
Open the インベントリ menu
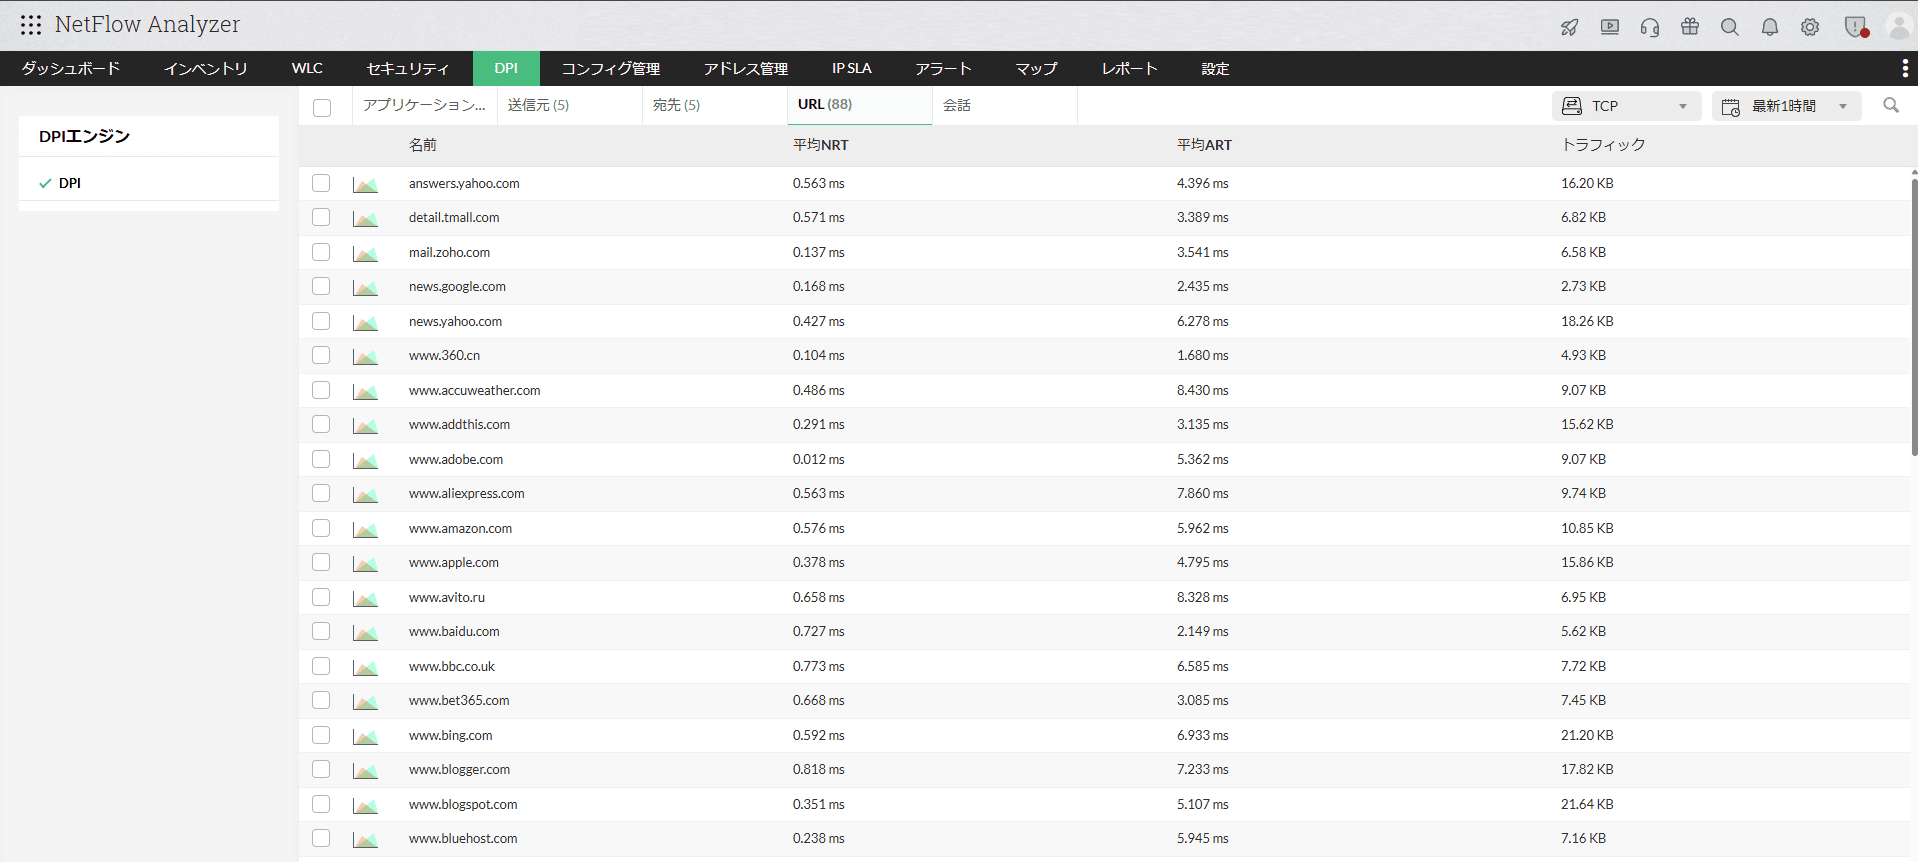click(206, 68)
